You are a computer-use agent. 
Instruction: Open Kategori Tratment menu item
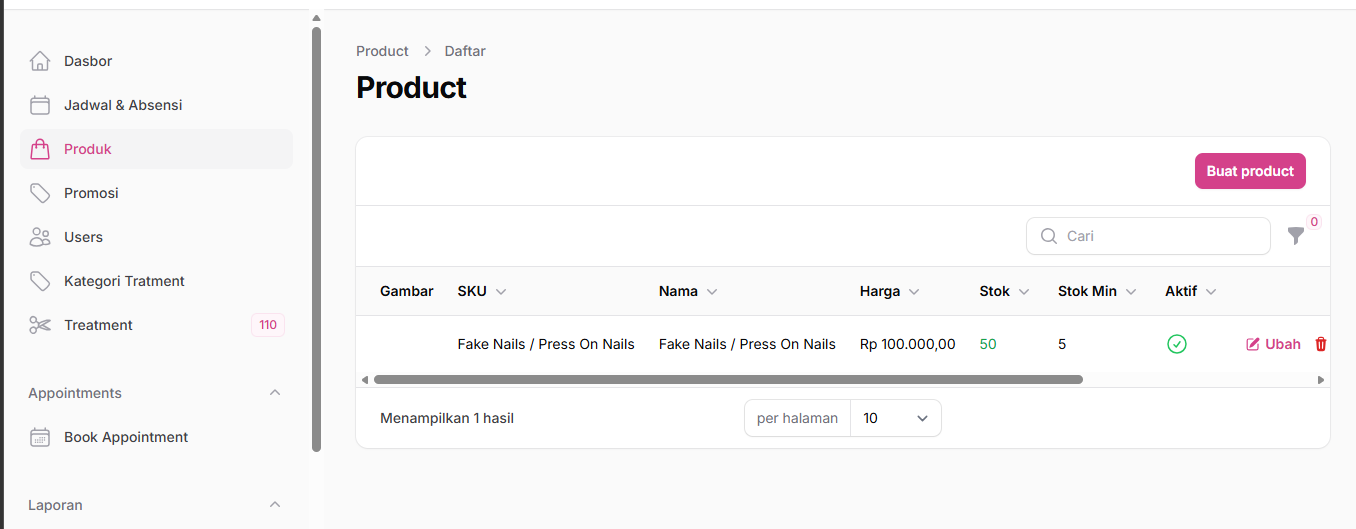[x=124, y=281]
